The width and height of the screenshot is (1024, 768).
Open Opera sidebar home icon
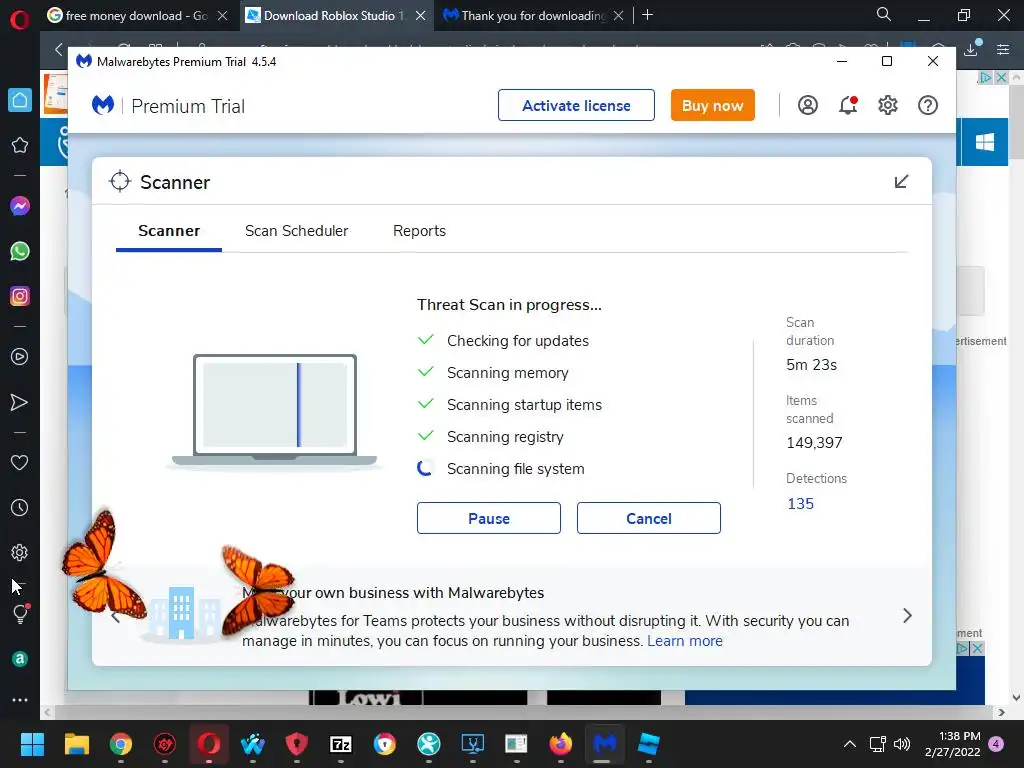[x=20, y=100]
